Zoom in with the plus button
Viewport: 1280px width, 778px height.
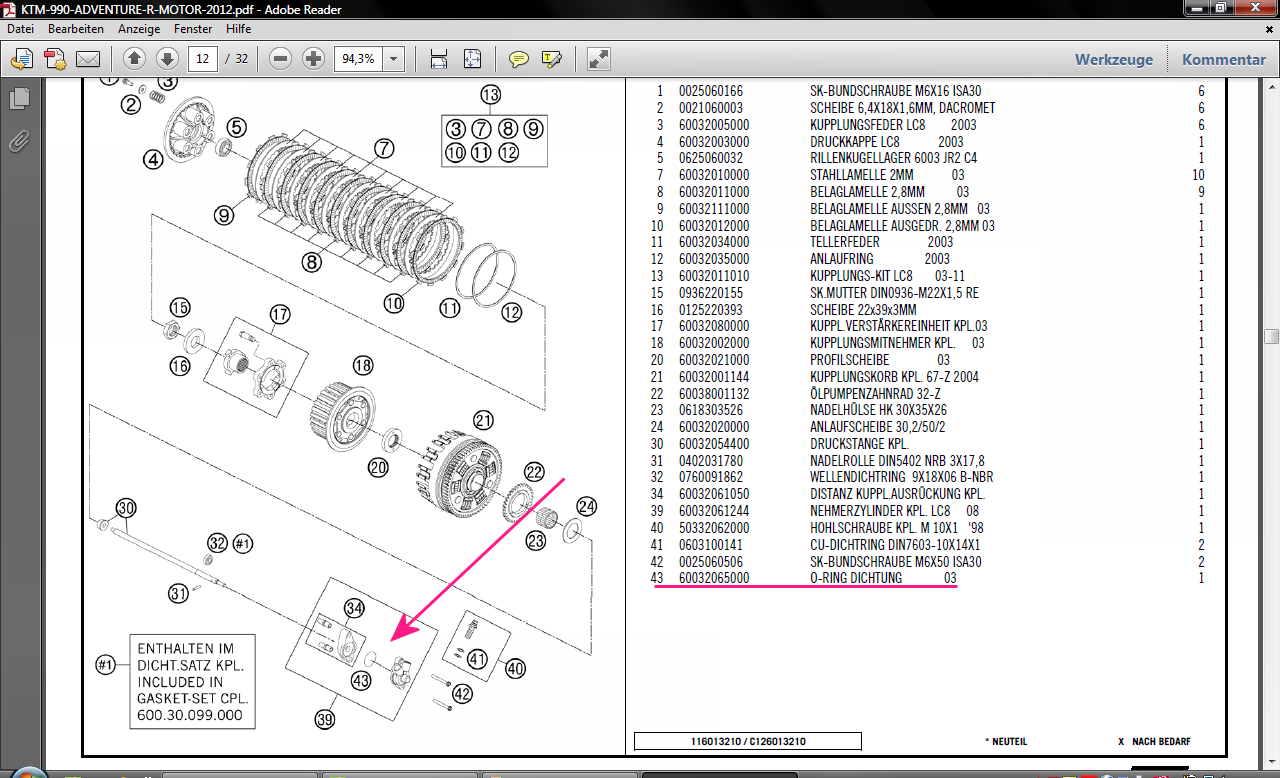click(313, 59)
